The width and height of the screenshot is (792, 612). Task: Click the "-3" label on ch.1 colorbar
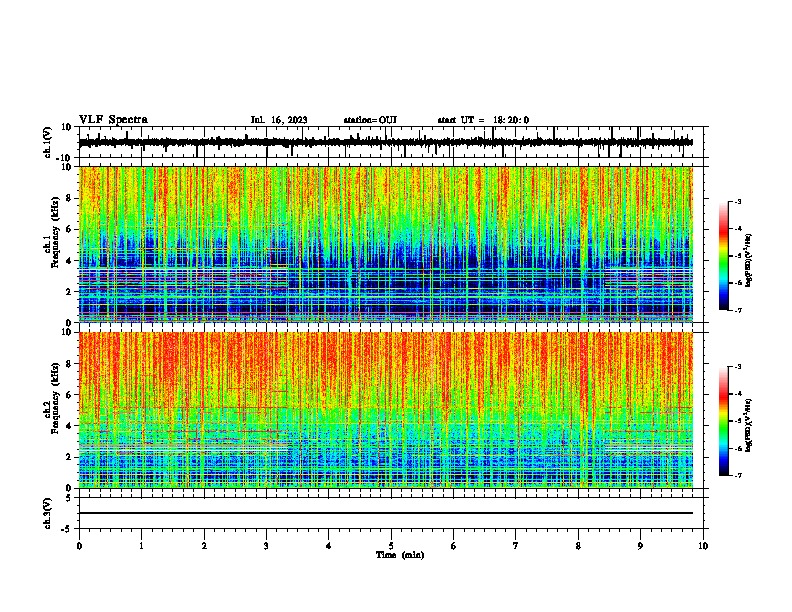point(737,201)
